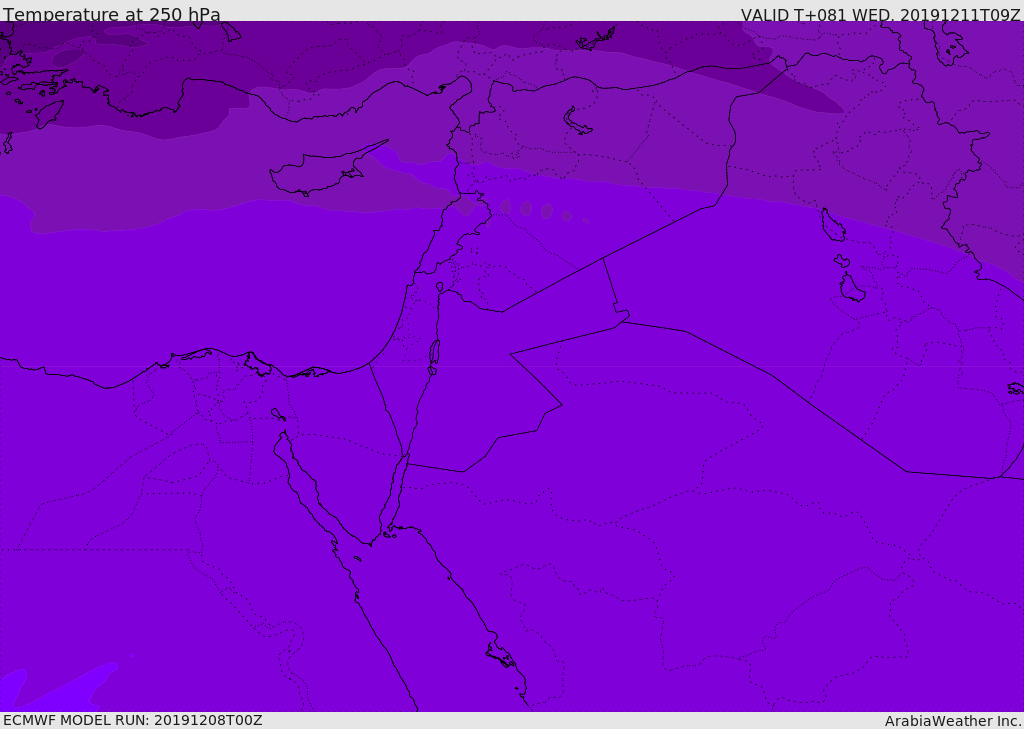Image resolution: width=1024 pixels, height=729 pixels.
Task: Click the lake in eastern Syria
Action: tap(575, 122)
